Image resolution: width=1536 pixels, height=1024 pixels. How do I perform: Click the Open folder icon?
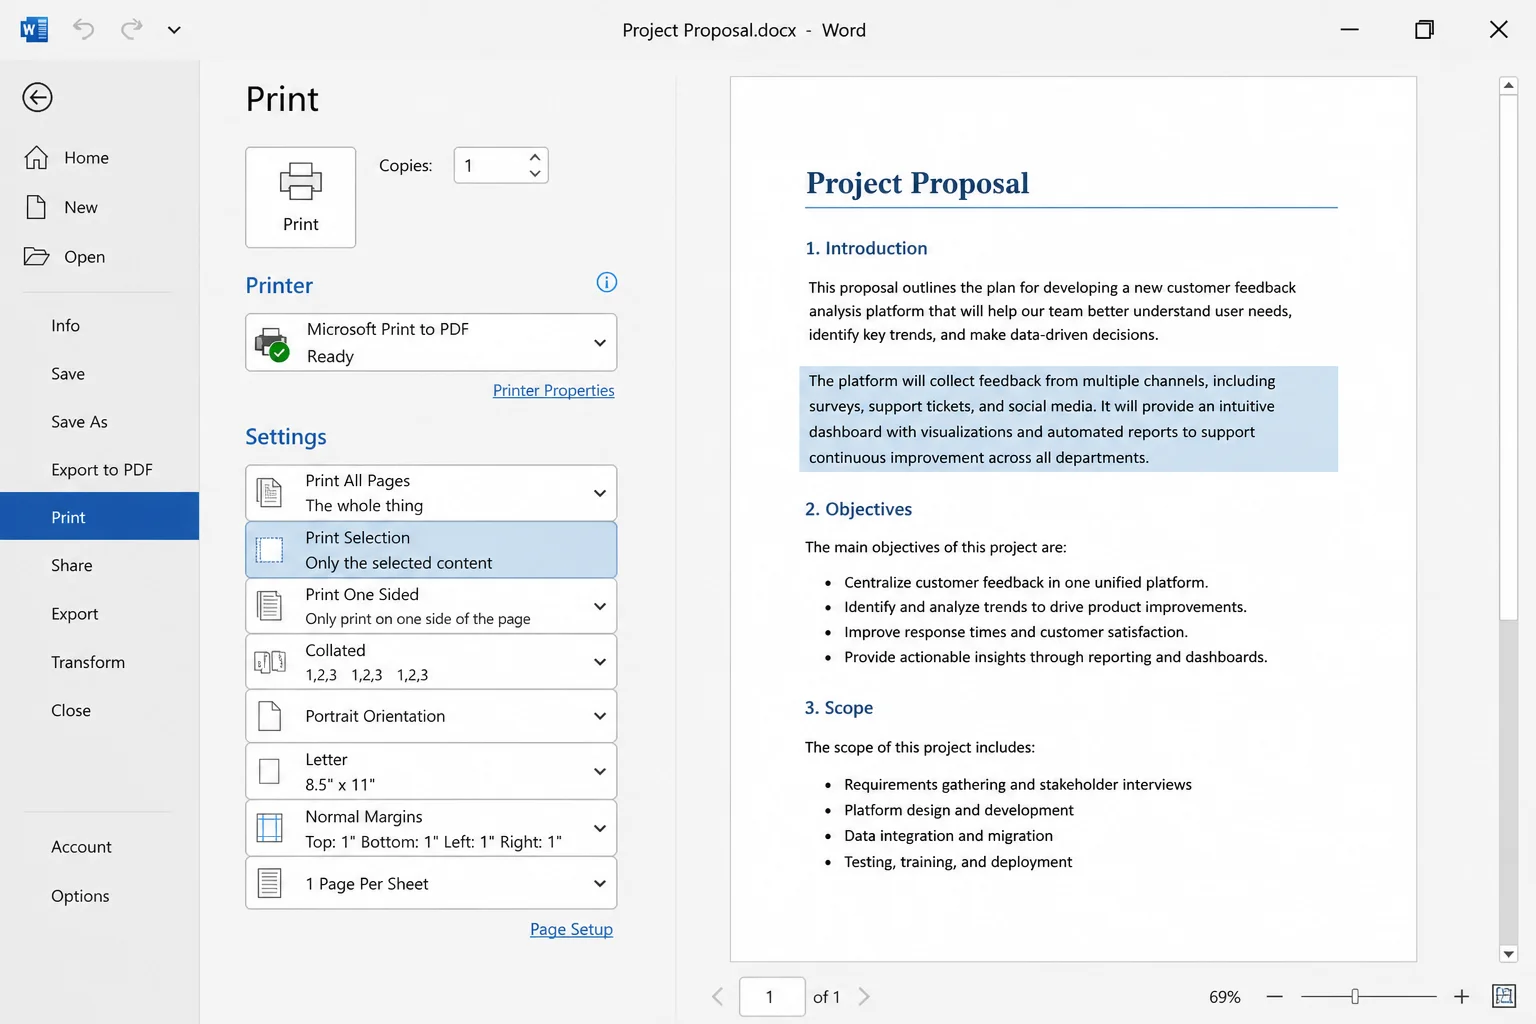coord(36,257)
